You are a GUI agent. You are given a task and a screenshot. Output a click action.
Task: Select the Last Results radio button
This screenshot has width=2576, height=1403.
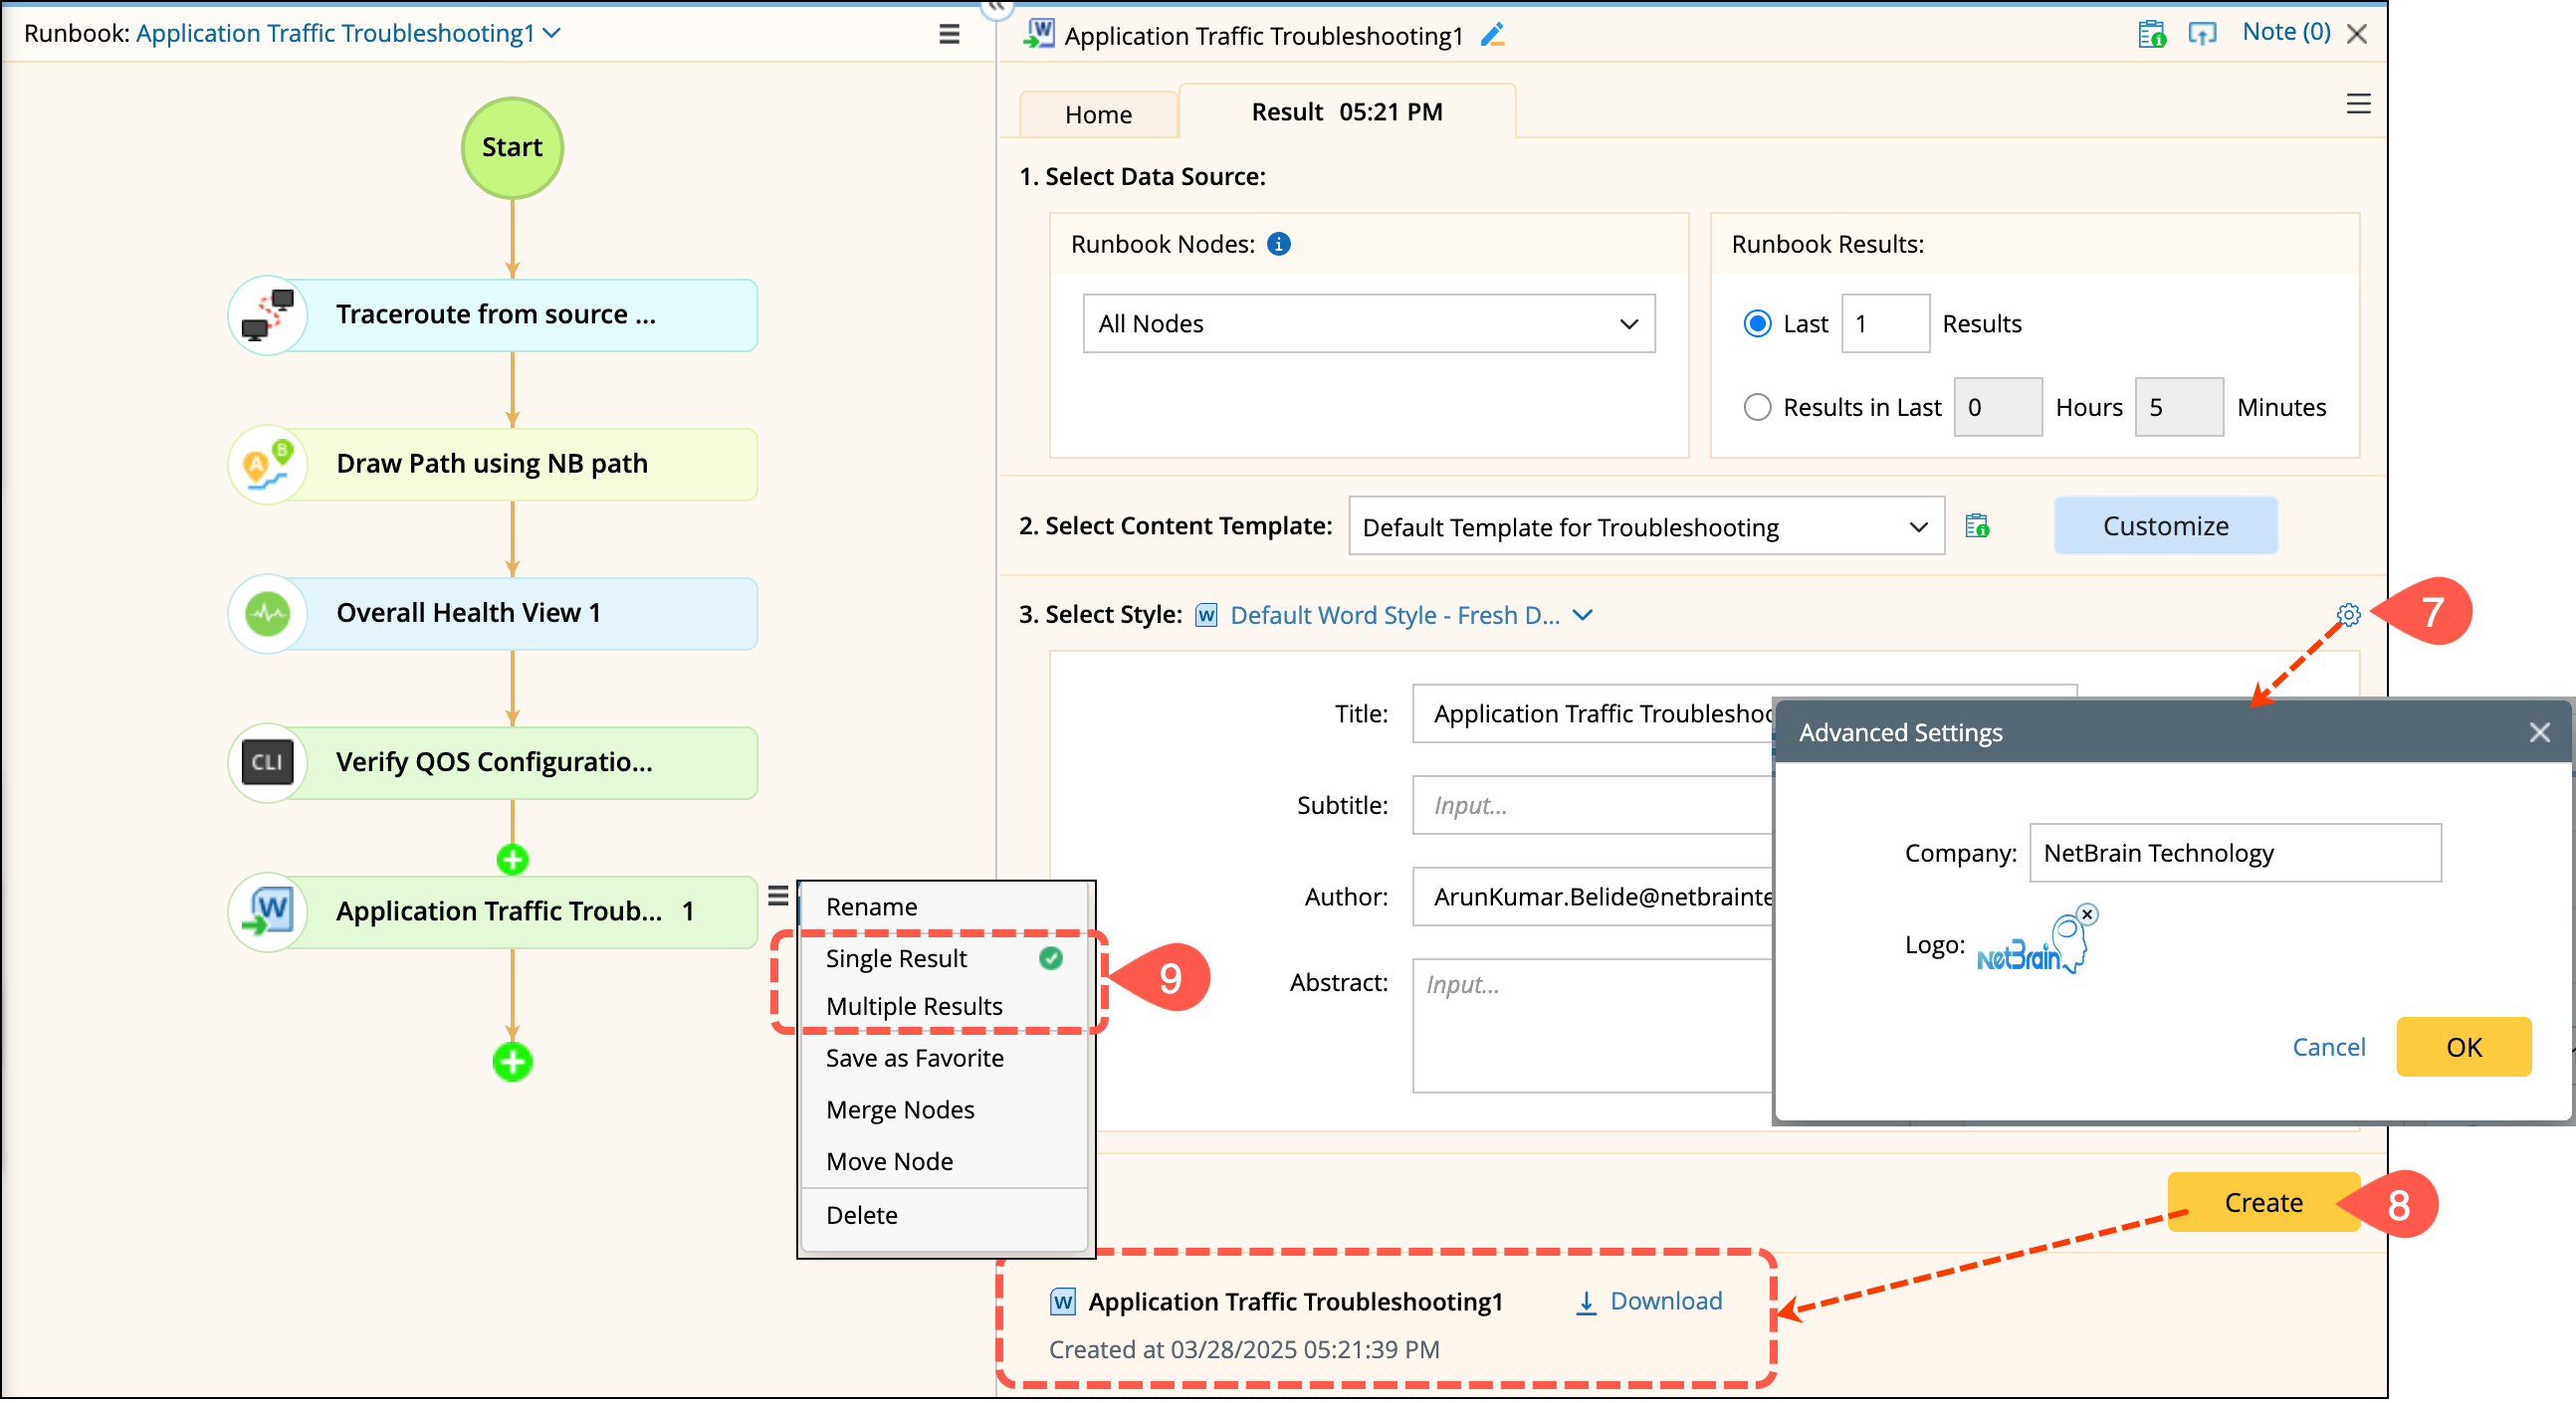(1757, 324)
